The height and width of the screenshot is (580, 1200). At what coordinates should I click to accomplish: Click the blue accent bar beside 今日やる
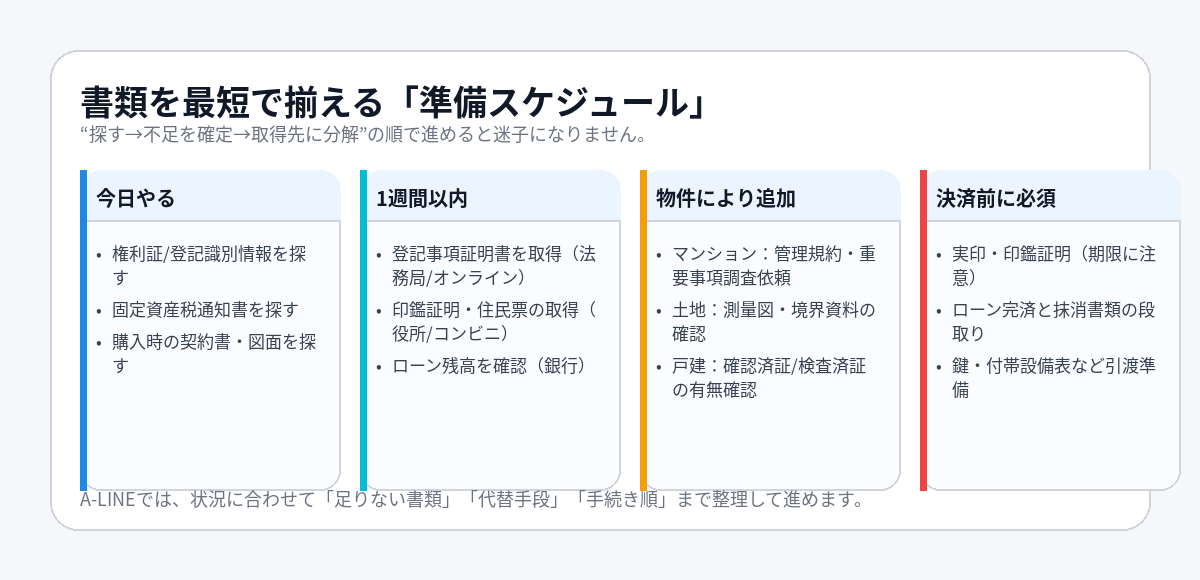pos(84,330)
